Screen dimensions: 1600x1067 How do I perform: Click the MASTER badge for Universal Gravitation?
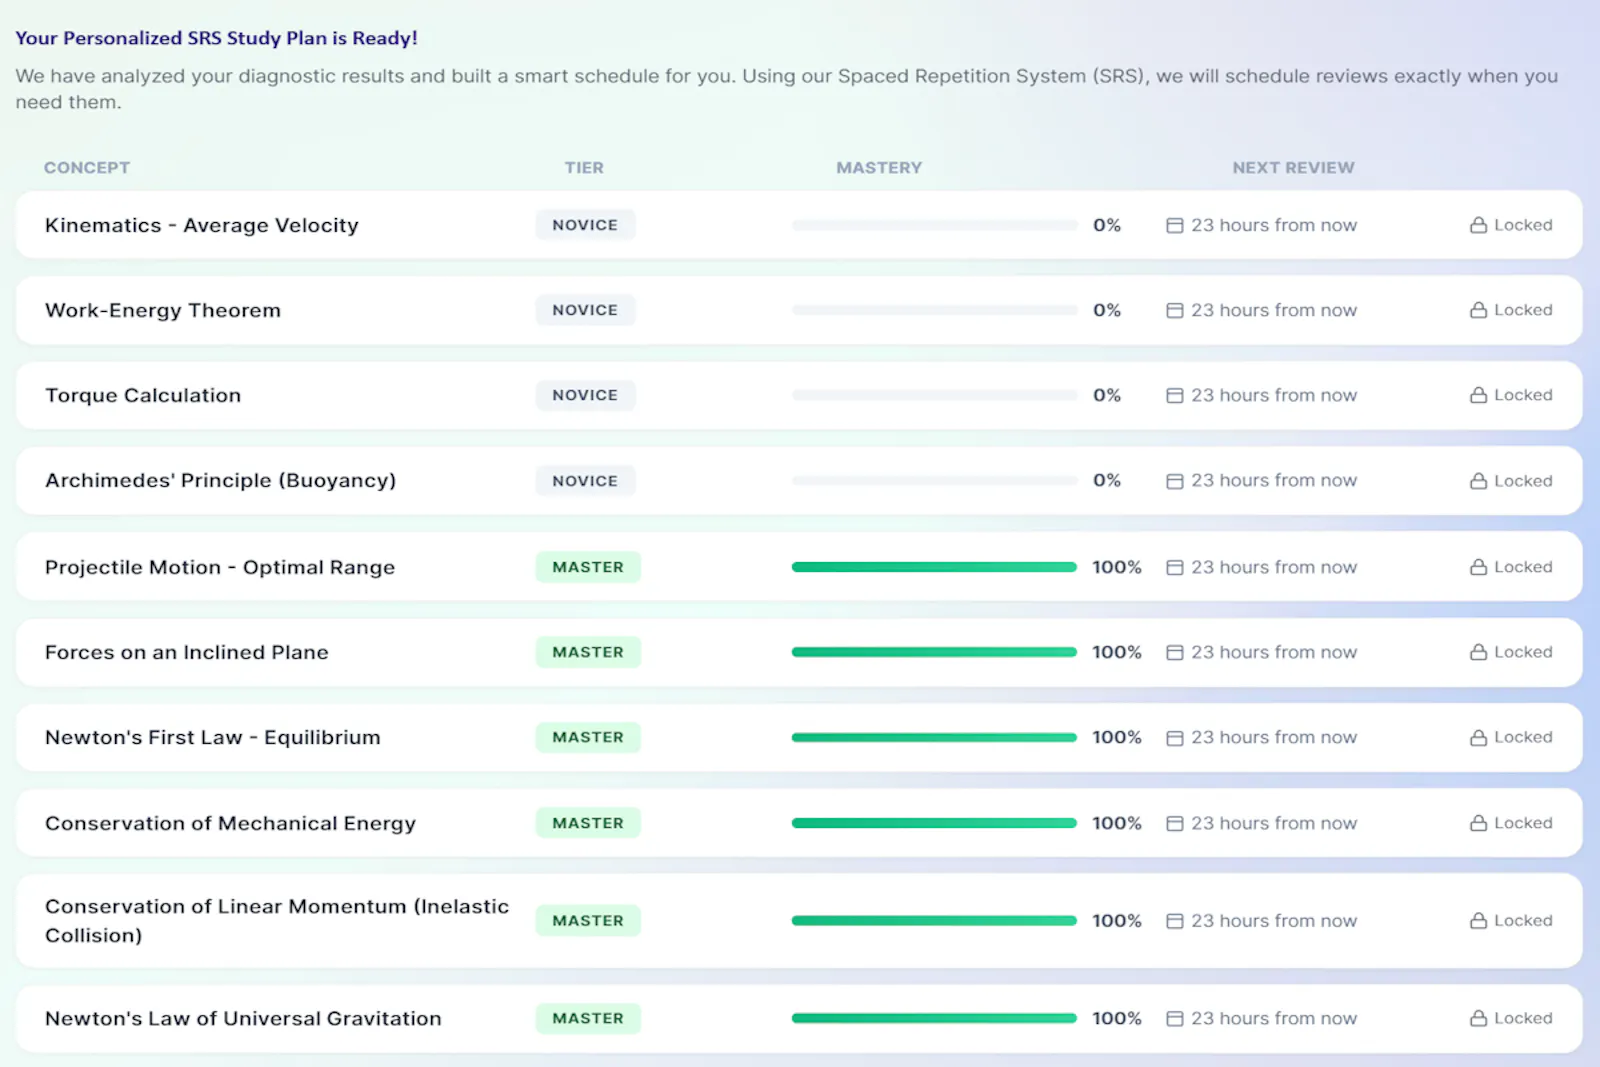tap(588, 1018)
